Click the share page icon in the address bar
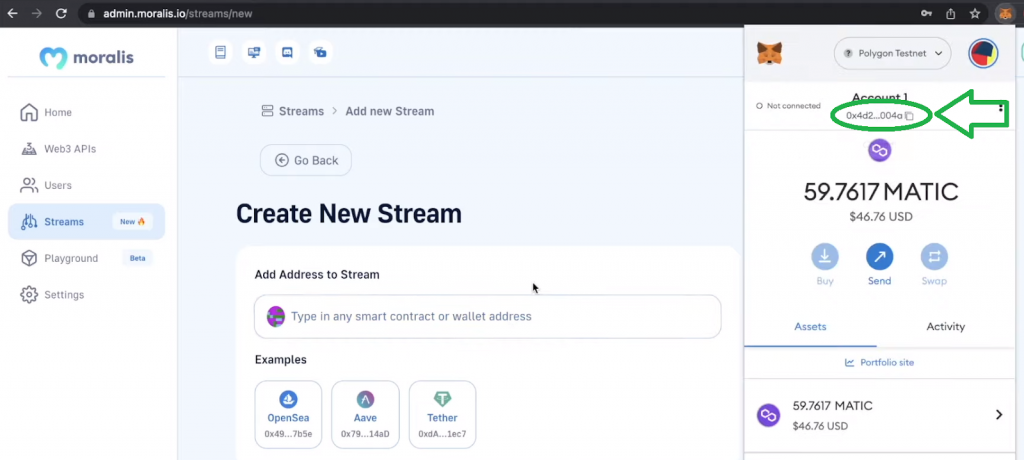This screenshot has width=1024, height=460. (x=951, y=13)
